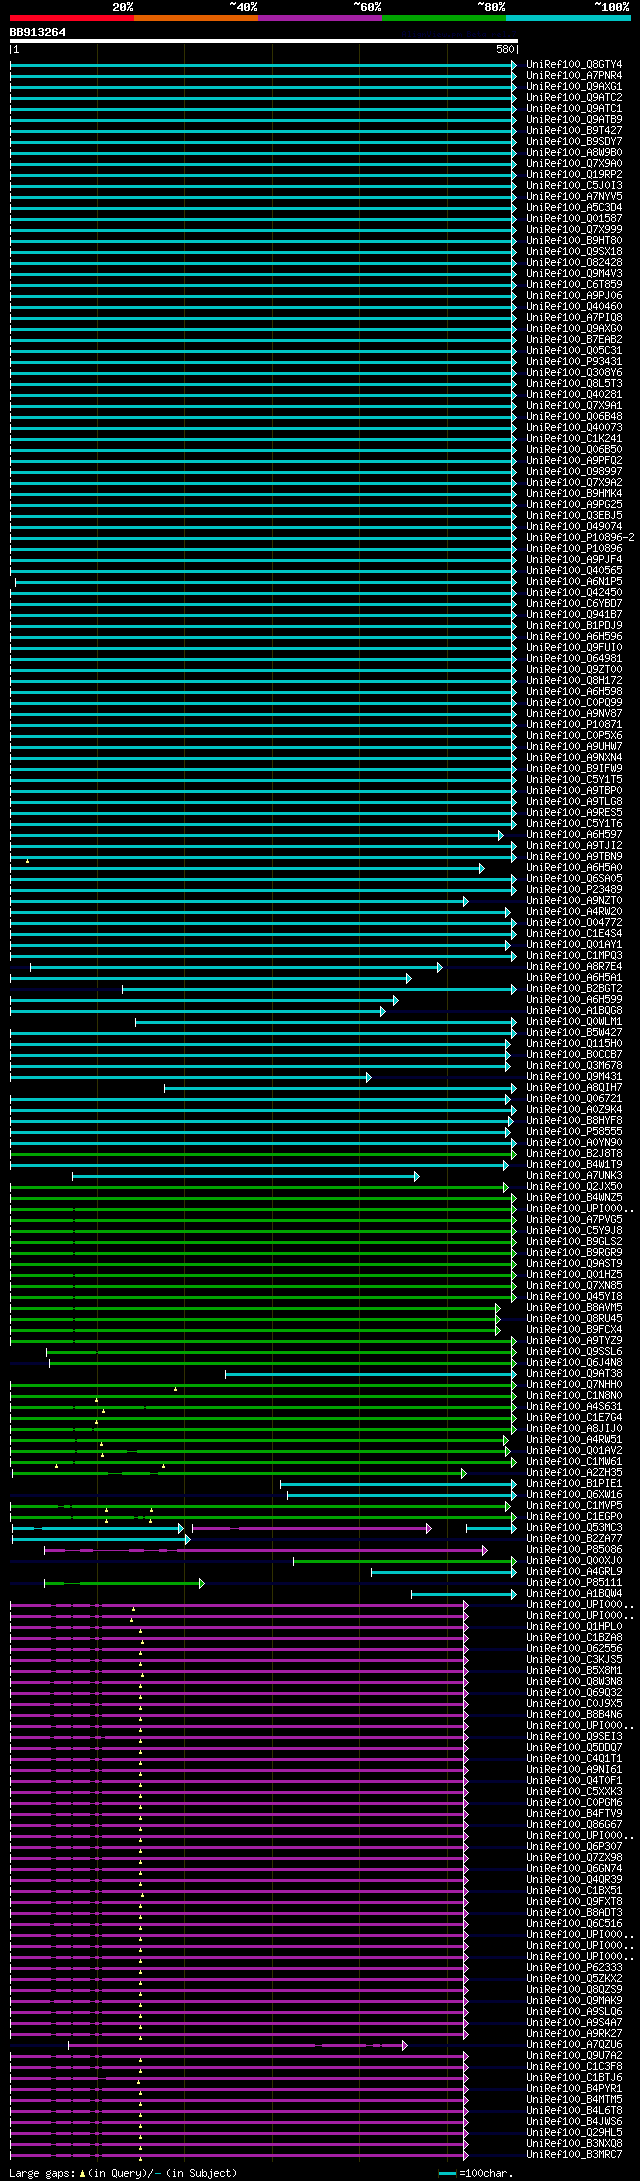Click the ruler end label 580

coord(504,49)
